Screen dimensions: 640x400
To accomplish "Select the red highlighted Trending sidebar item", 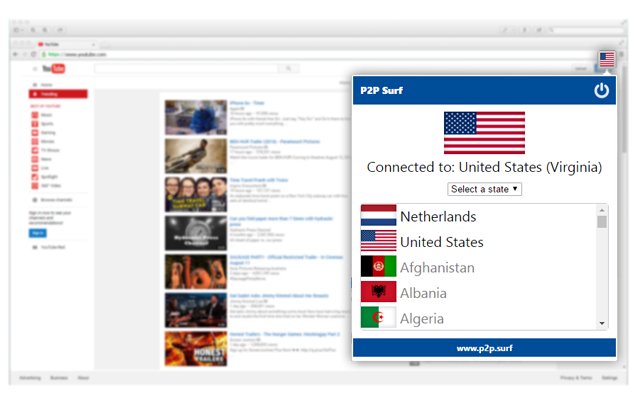I will tap(58, 94).
